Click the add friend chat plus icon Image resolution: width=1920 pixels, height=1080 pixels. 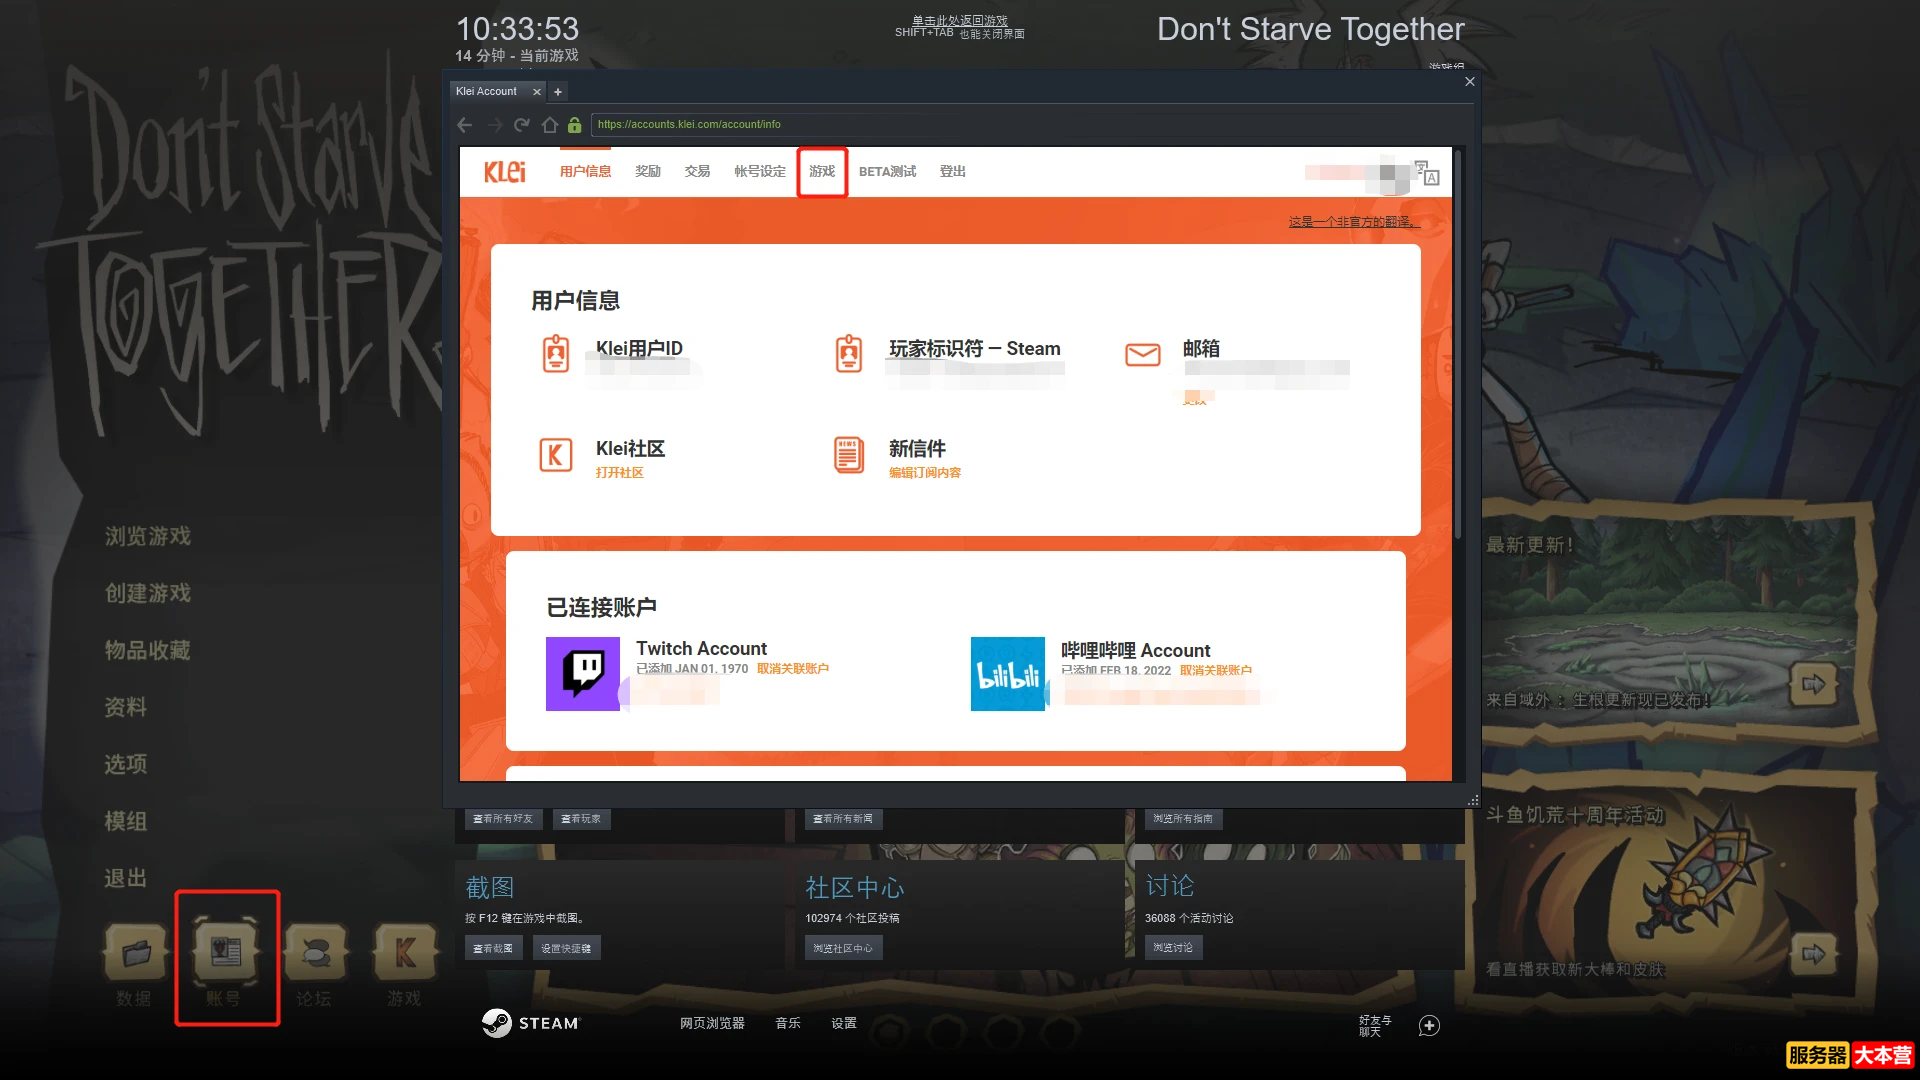click(x=1429, y=1025)
